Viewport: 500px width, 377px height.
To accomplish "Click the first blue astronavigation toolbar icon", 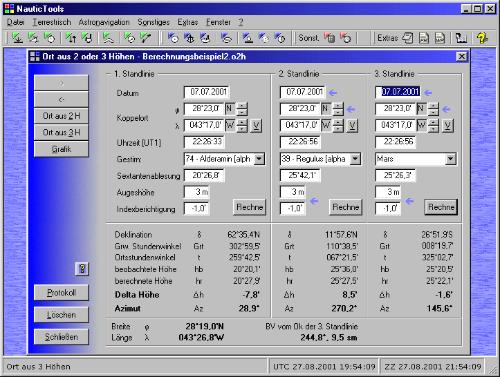I will [x=173, y=38].
